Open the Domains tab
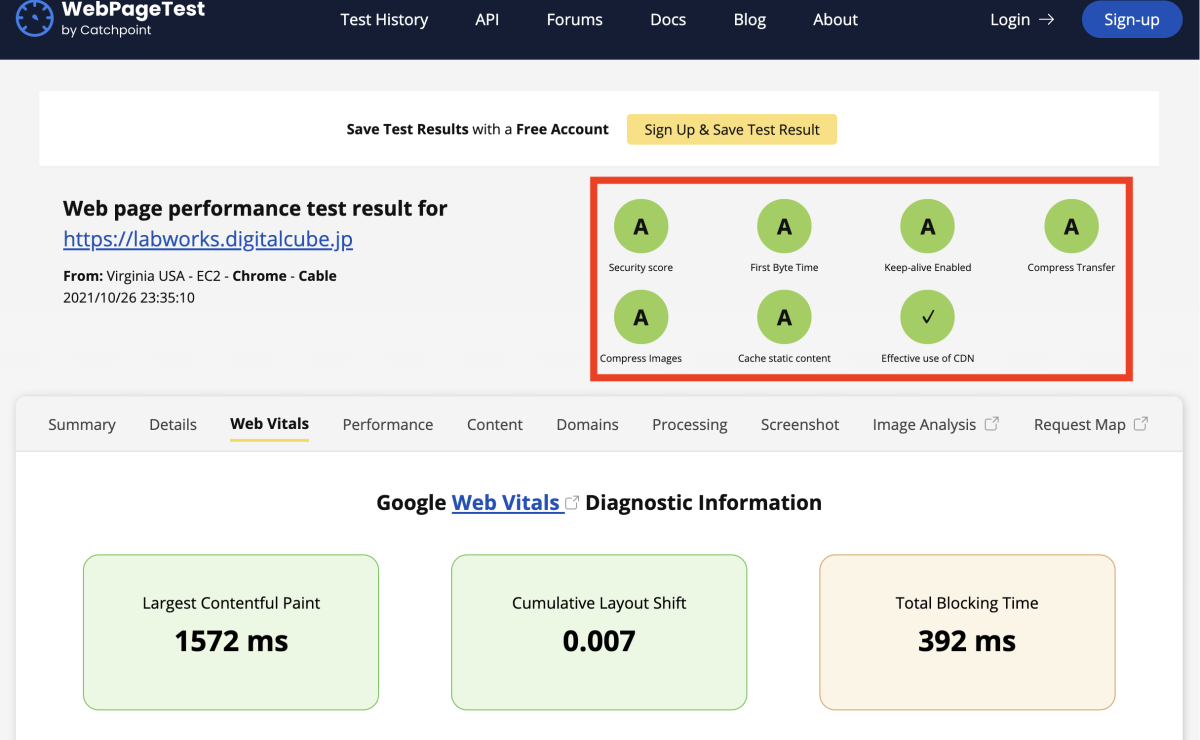1200x740 pixels. click(588, 424)
